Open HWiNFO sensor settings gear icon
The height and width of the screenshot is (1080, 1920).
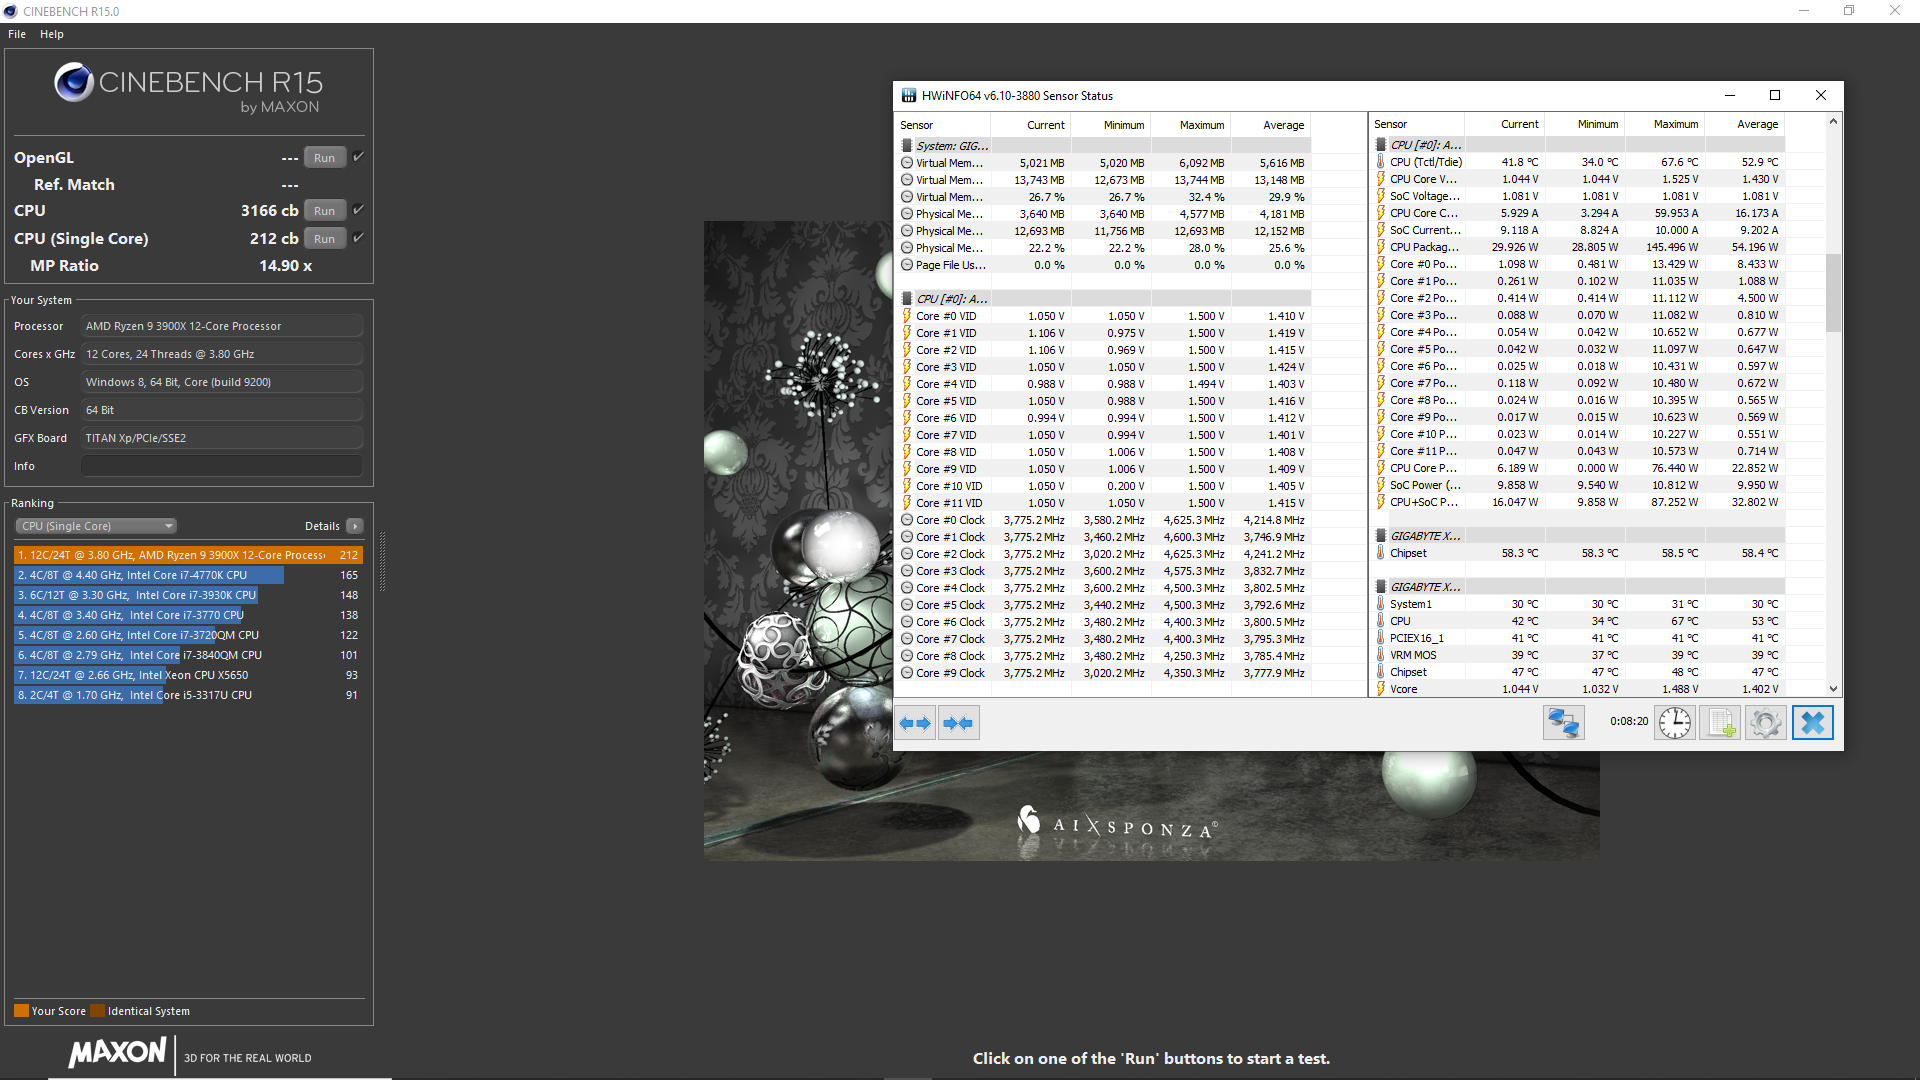tap(1766, 722)
